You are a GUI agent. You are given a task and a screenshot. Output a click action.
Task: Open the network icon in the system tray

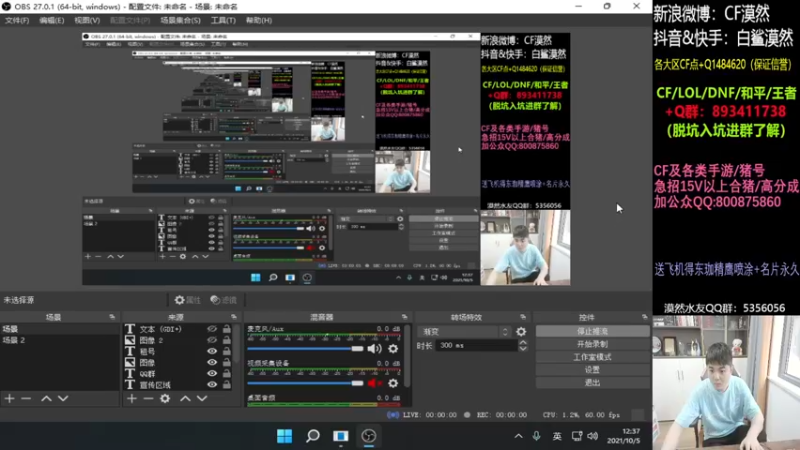577,436
